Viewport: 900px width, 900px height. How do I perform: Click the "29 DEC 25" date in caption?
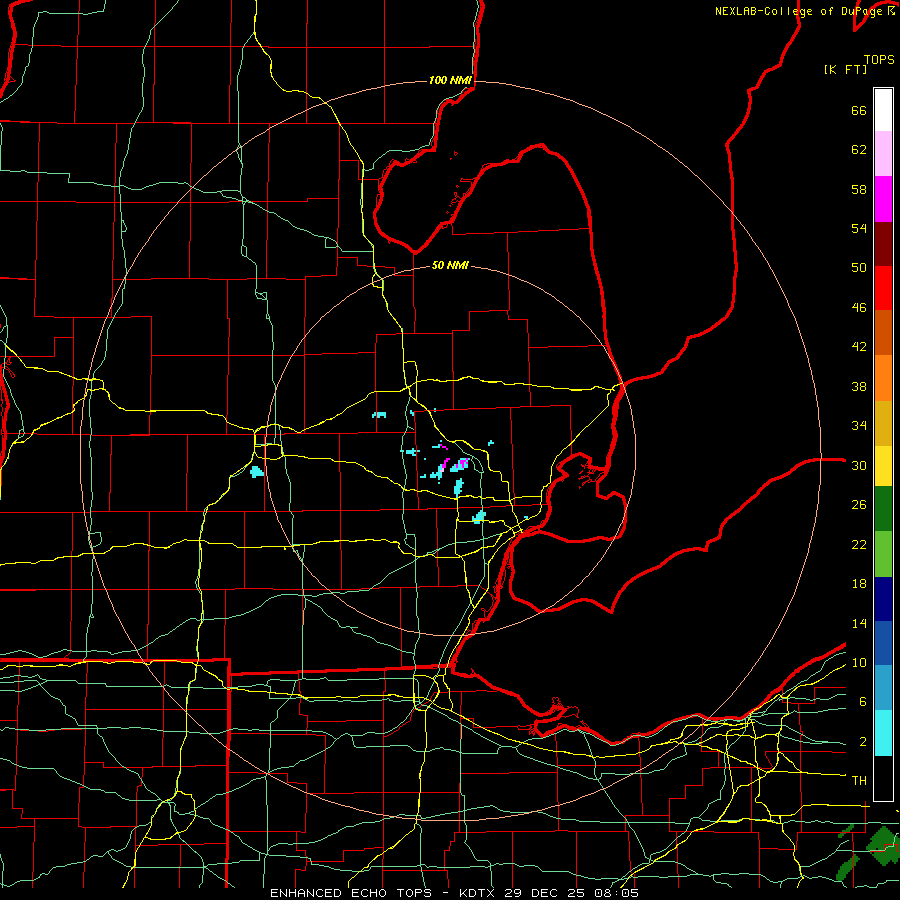tap(544, 893)
